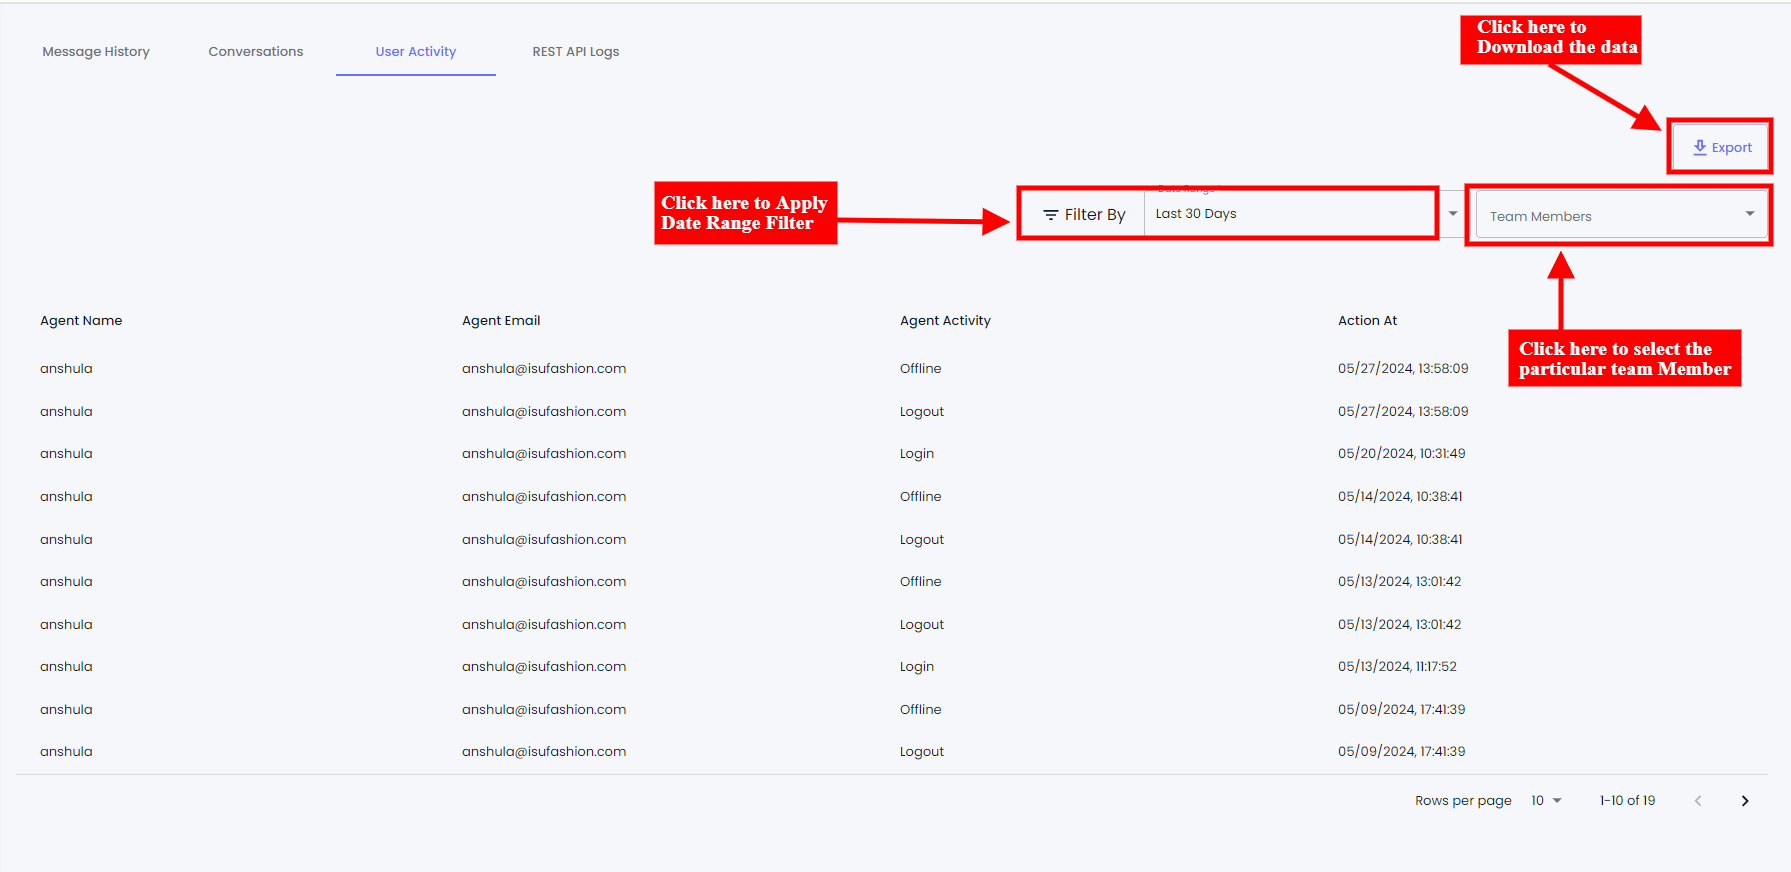Open the Team Members dropdown
Image resolution: width=1791 pixels, height=872 pixels.
[1620, 216]
